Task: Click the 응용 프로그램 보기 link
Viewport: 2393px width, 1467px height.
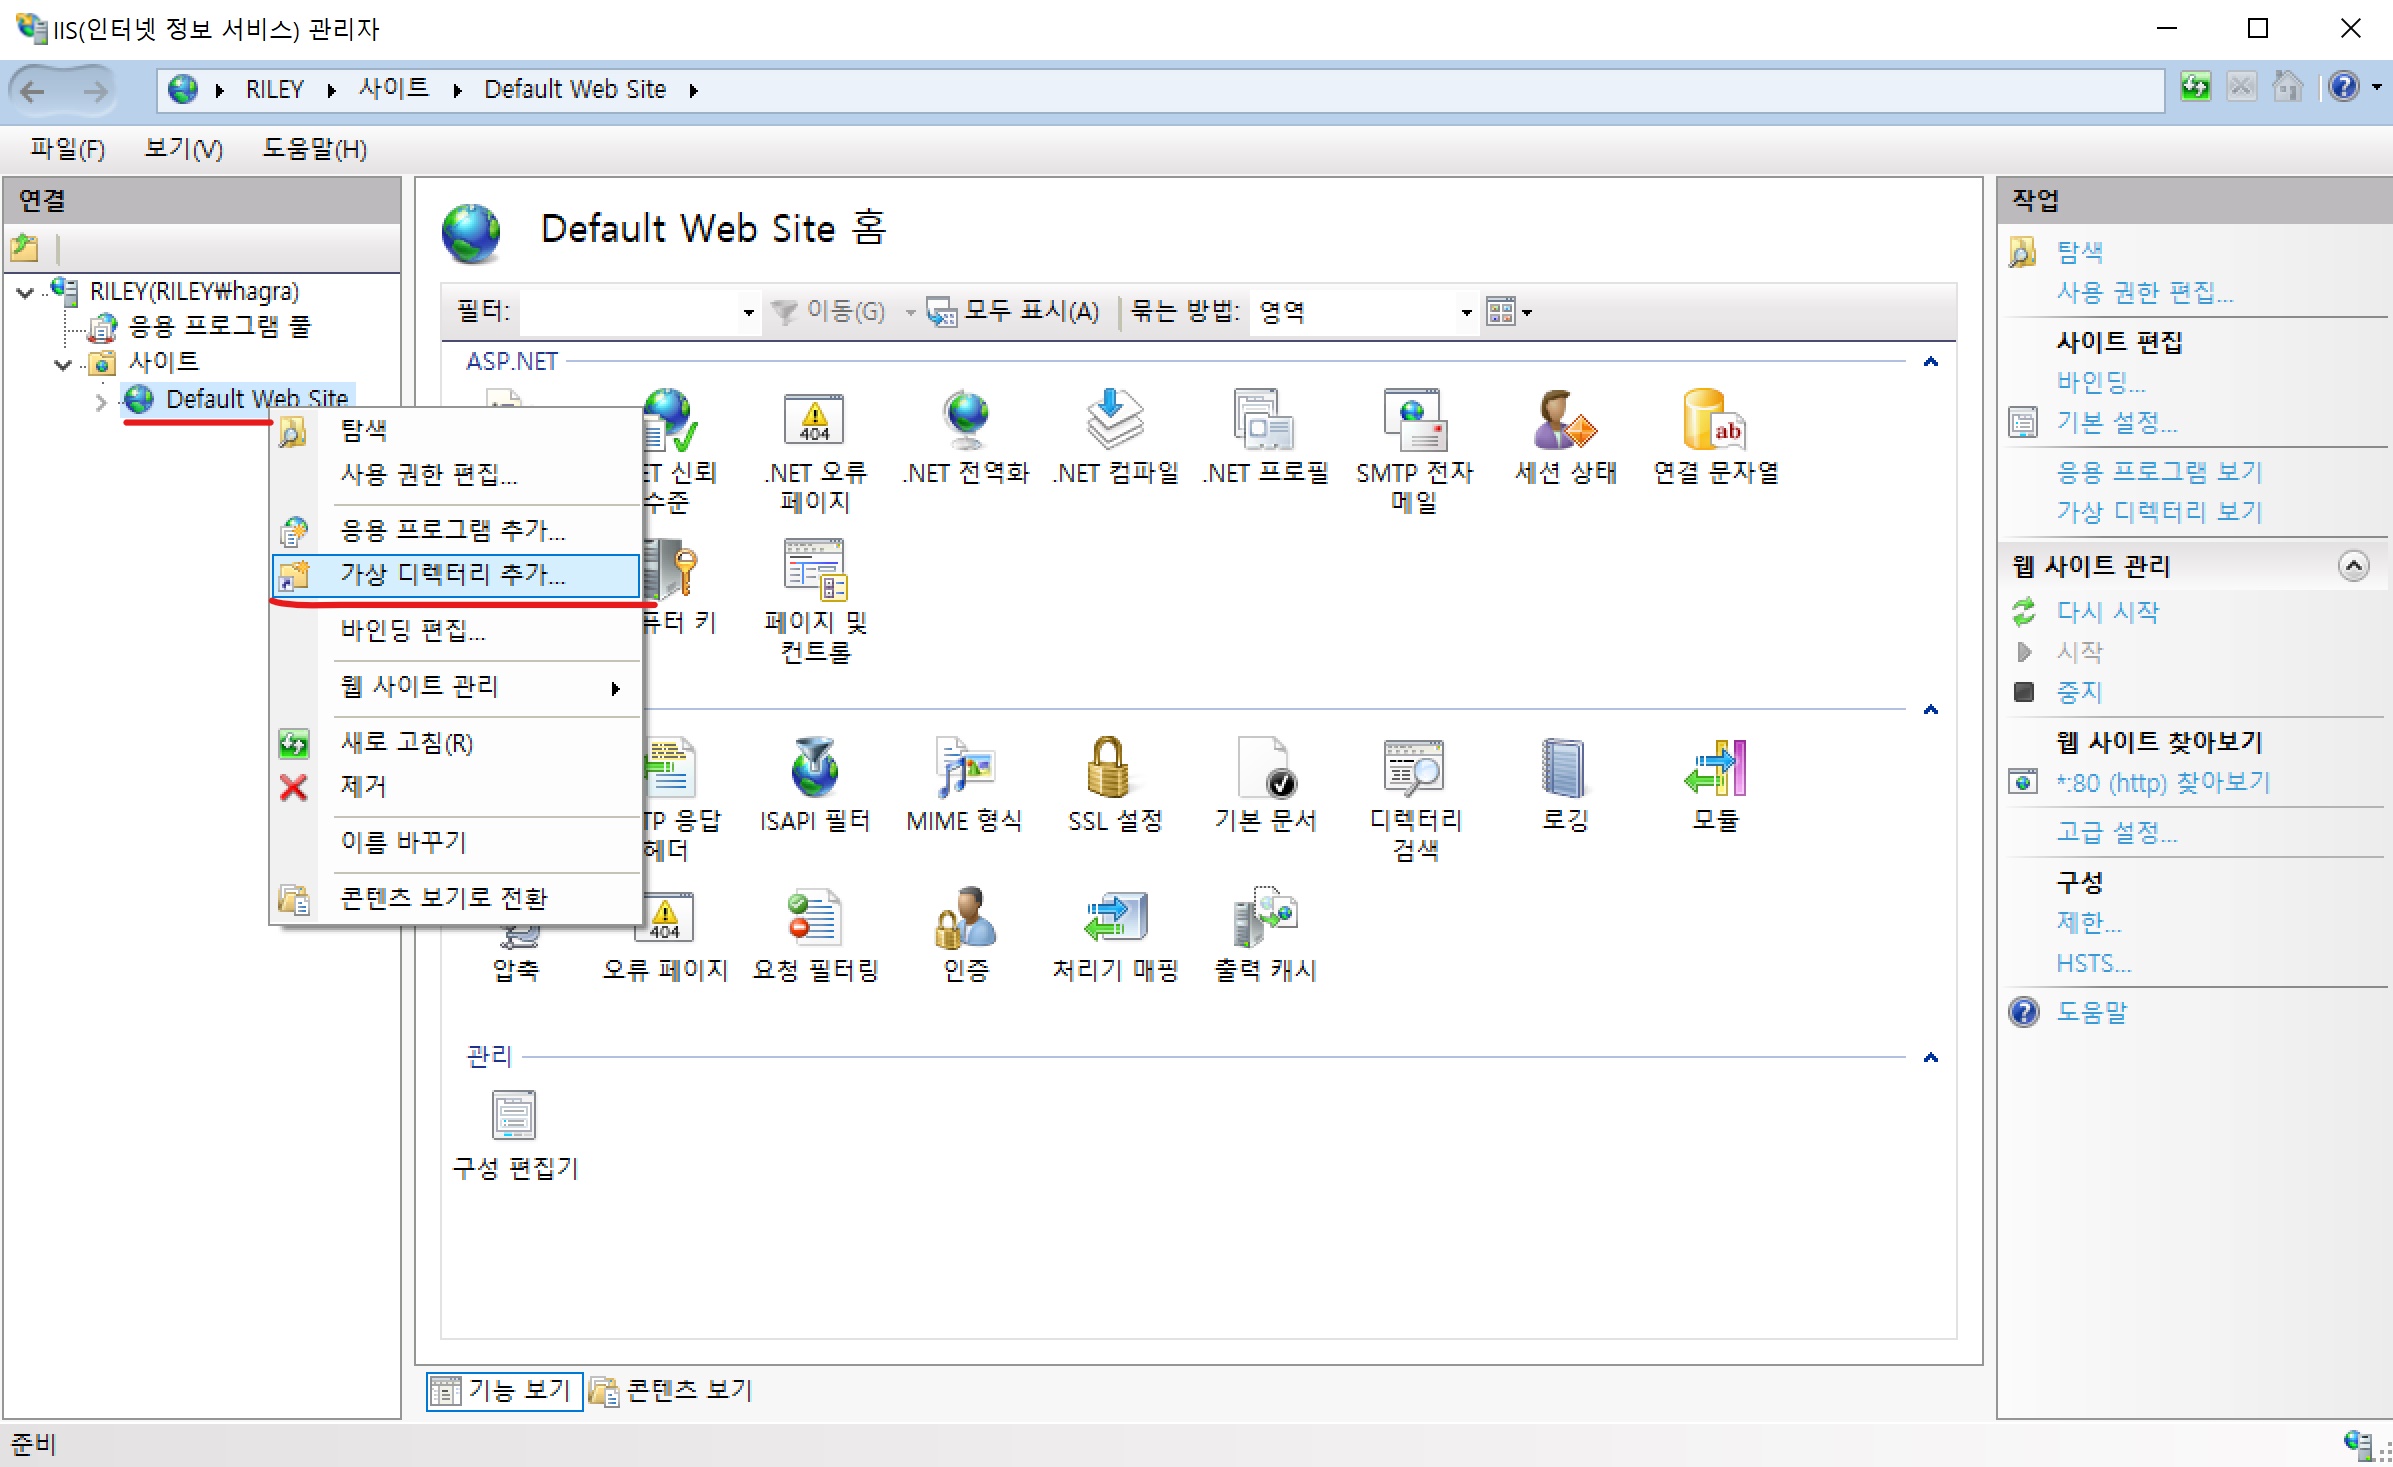Action: 2158,472
